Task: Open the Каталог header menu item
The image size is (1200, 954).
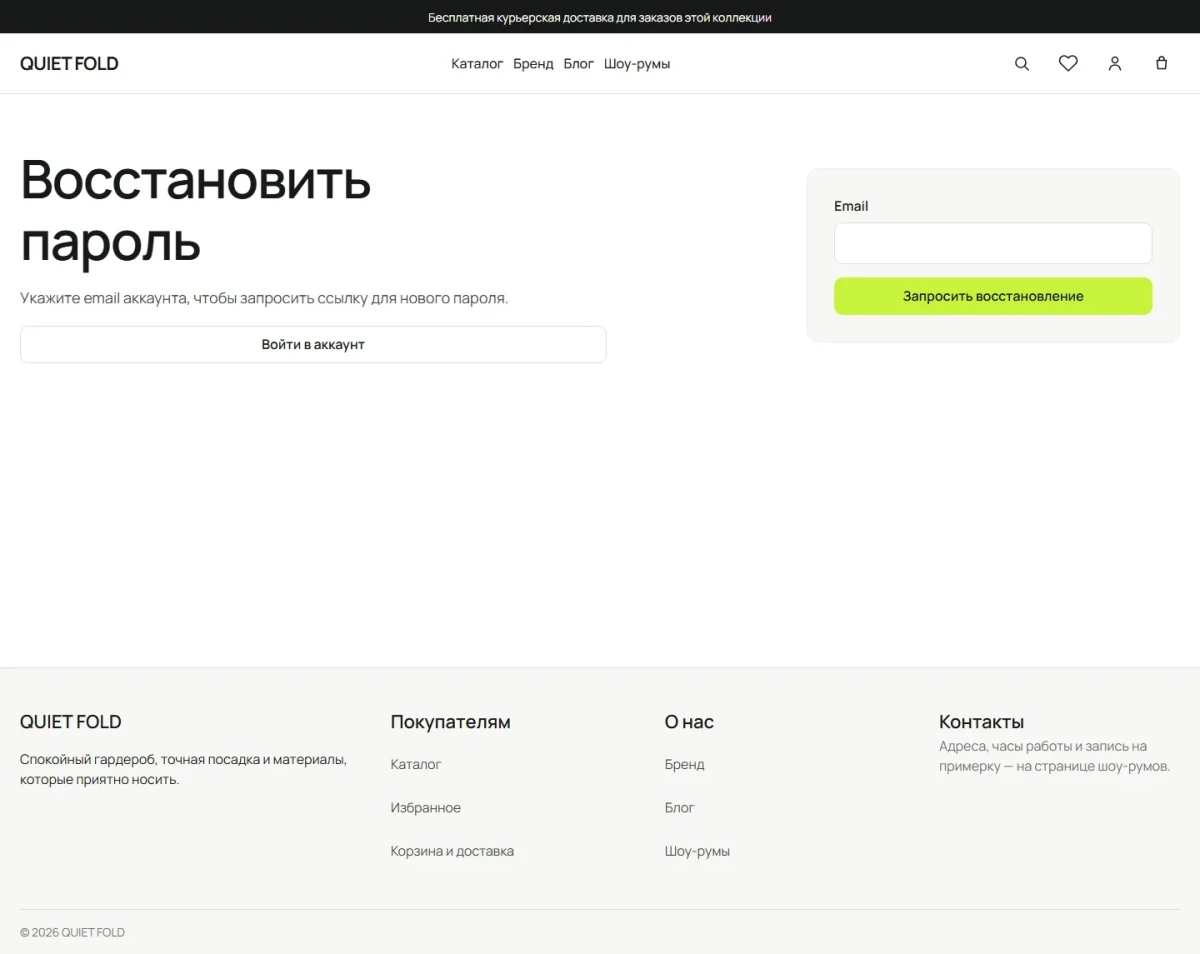Action: (x=477, y=63)
